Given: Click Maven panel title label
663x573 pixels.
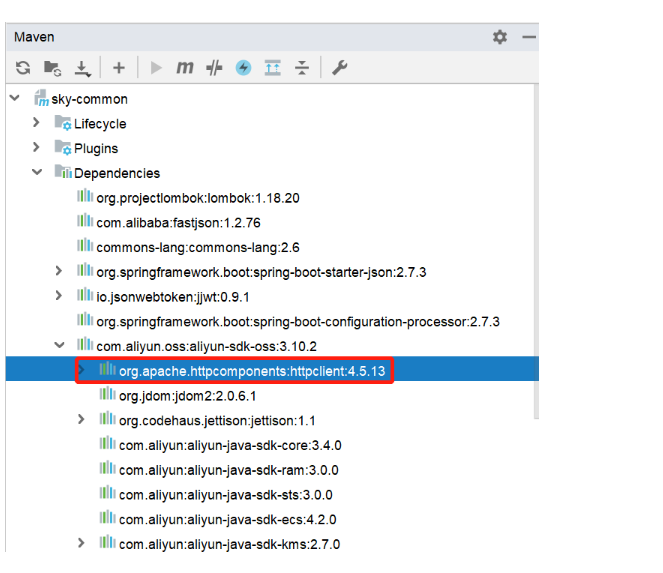Looking at the screenshot, I should pos(34,37).
